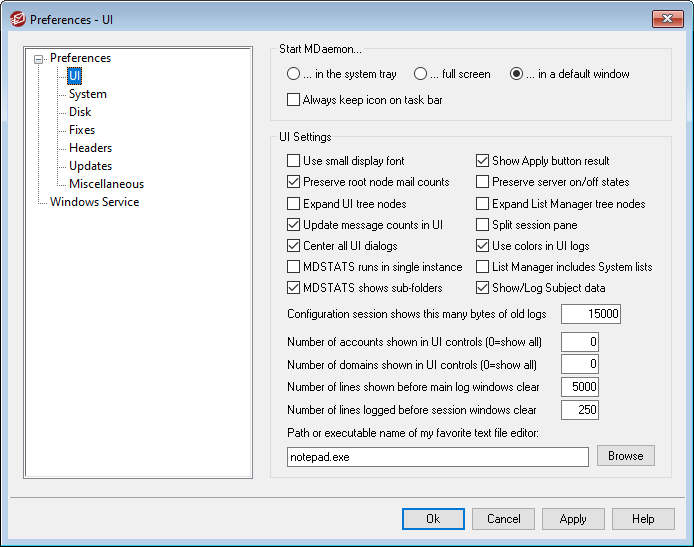Open the Disk preferences page
The width and height of the screenshot is (694, 547).
(80, 112)
